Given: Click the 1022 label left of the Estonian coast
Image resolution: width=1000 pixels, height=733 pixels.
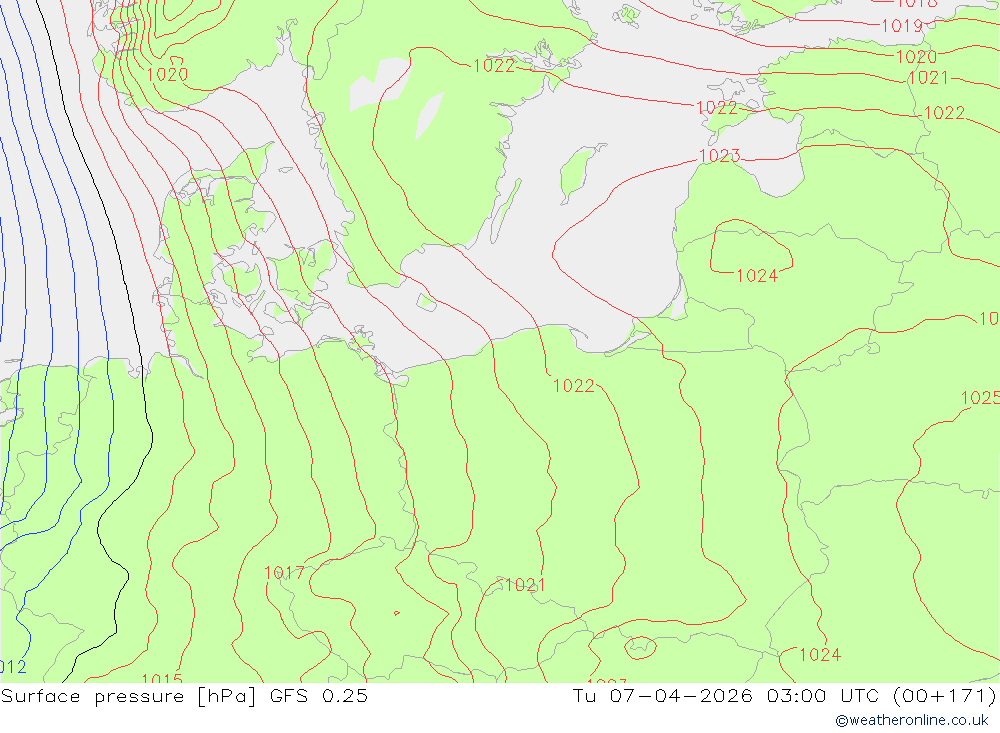Looking at the screenshot, I should 717,108.
